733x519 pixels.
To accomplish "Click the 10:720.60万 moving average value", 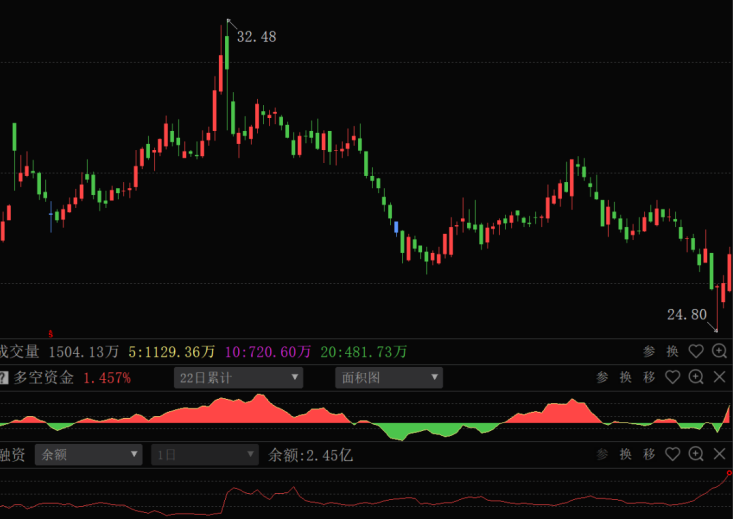I will pos(268,352).
